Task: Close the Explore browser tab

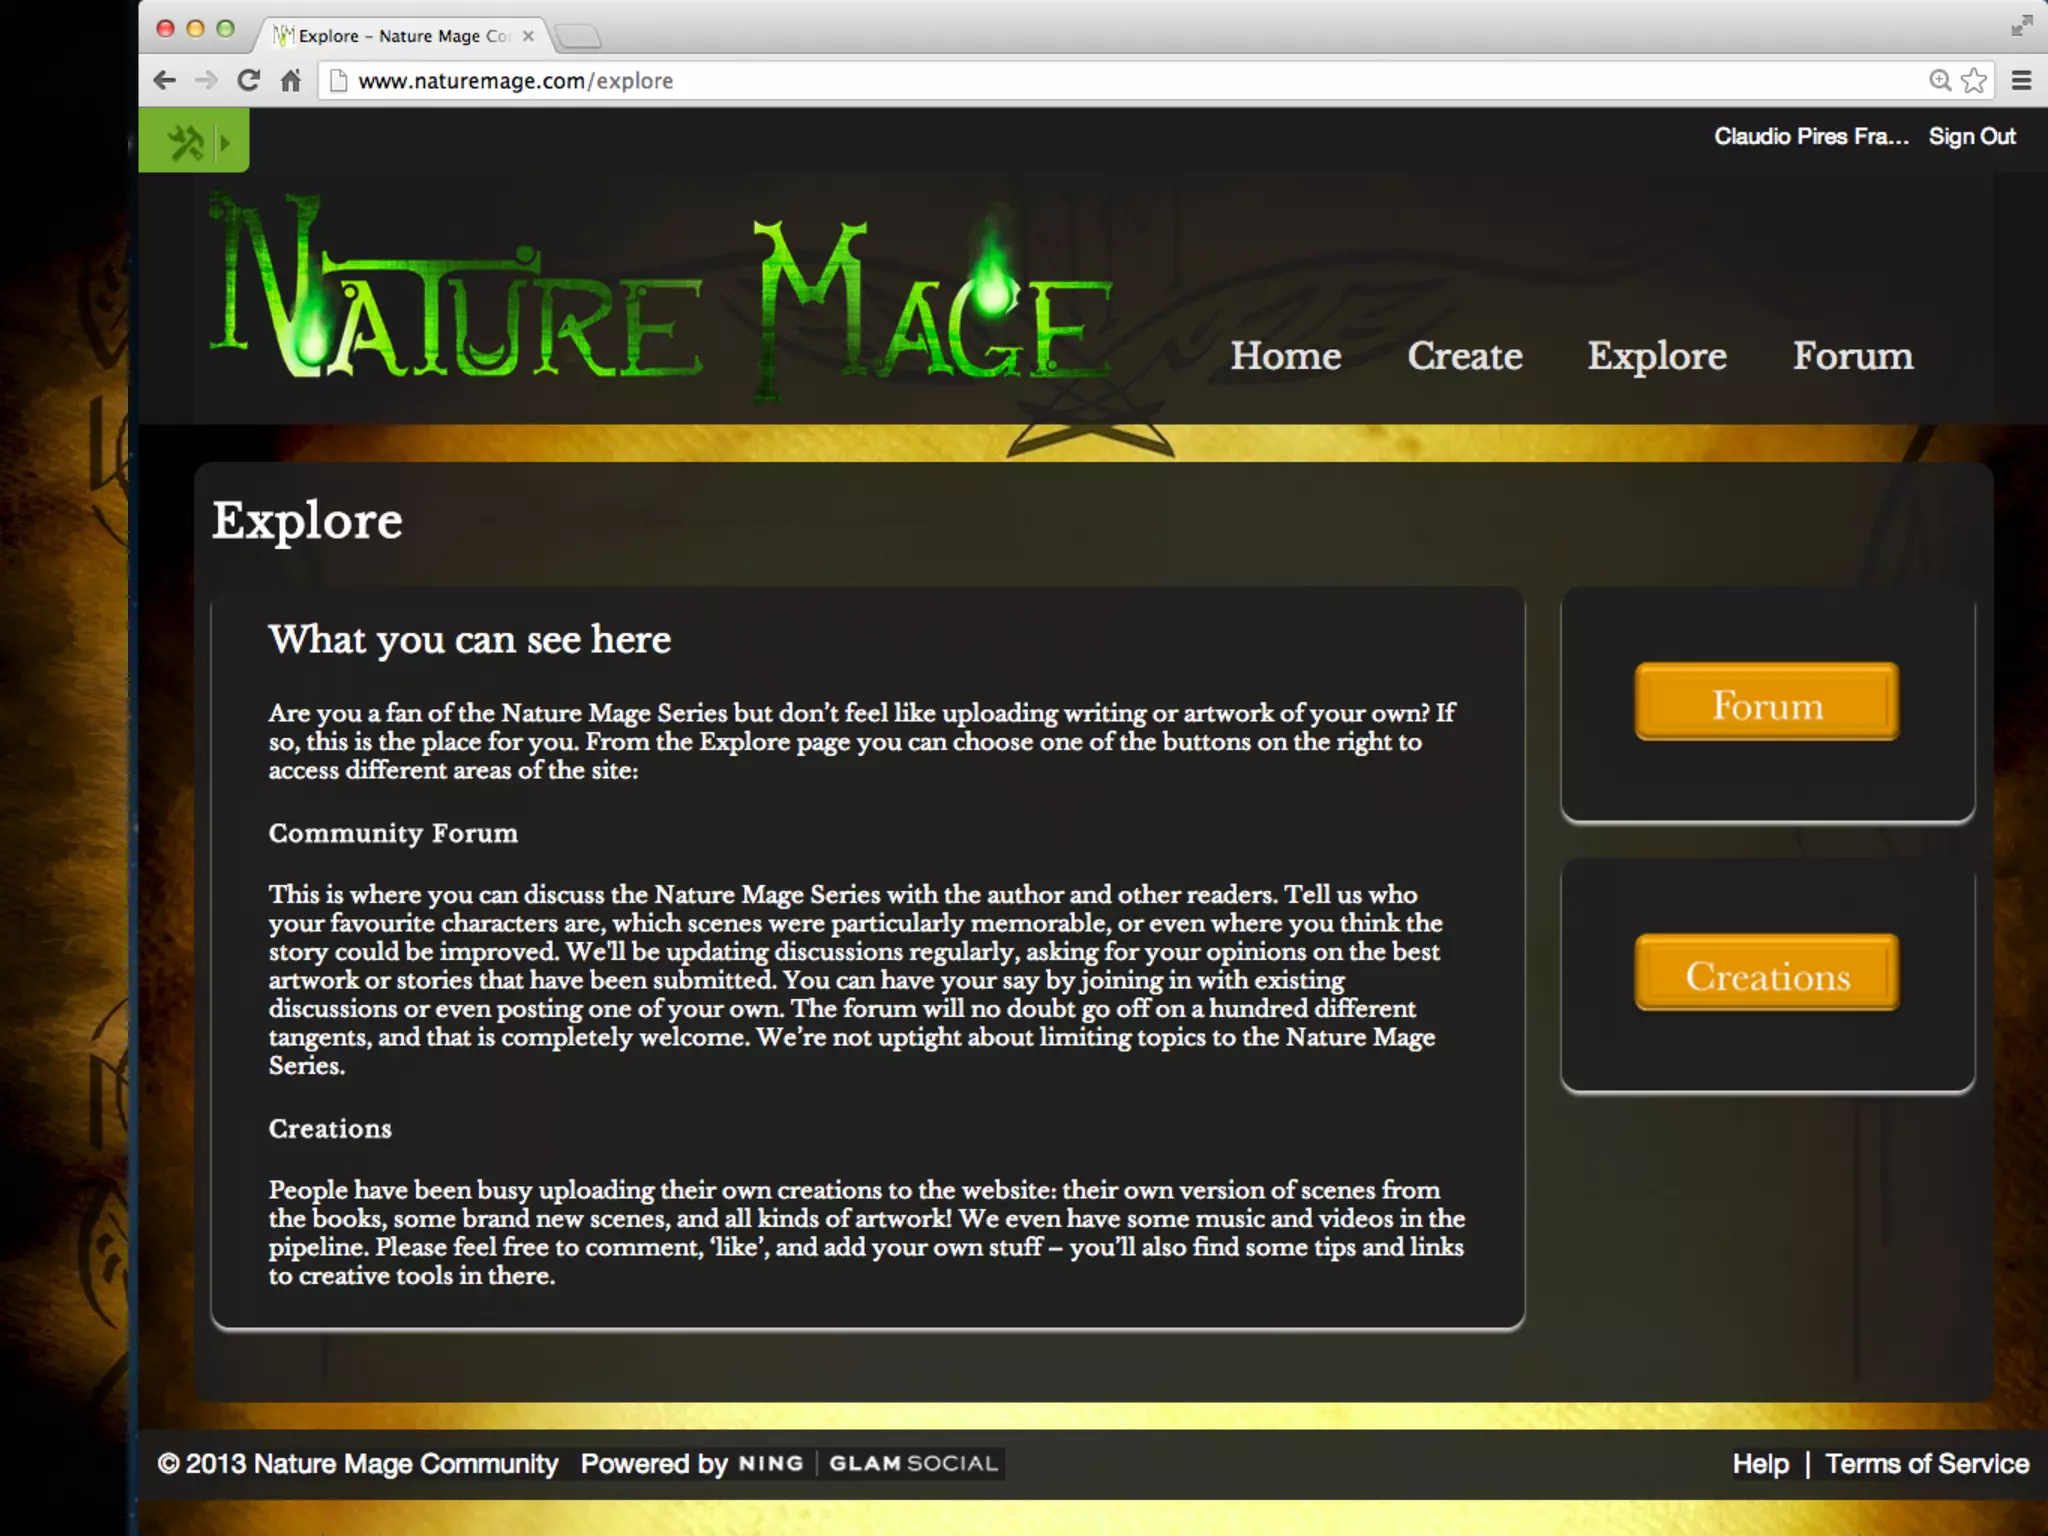Action: coord(528,36)
